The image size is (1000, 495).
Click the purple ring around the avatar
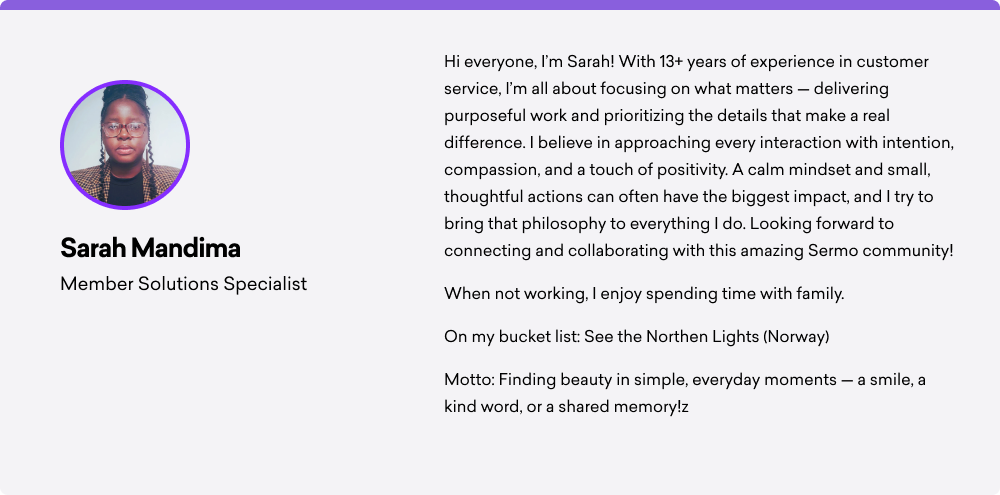point(125,82)
